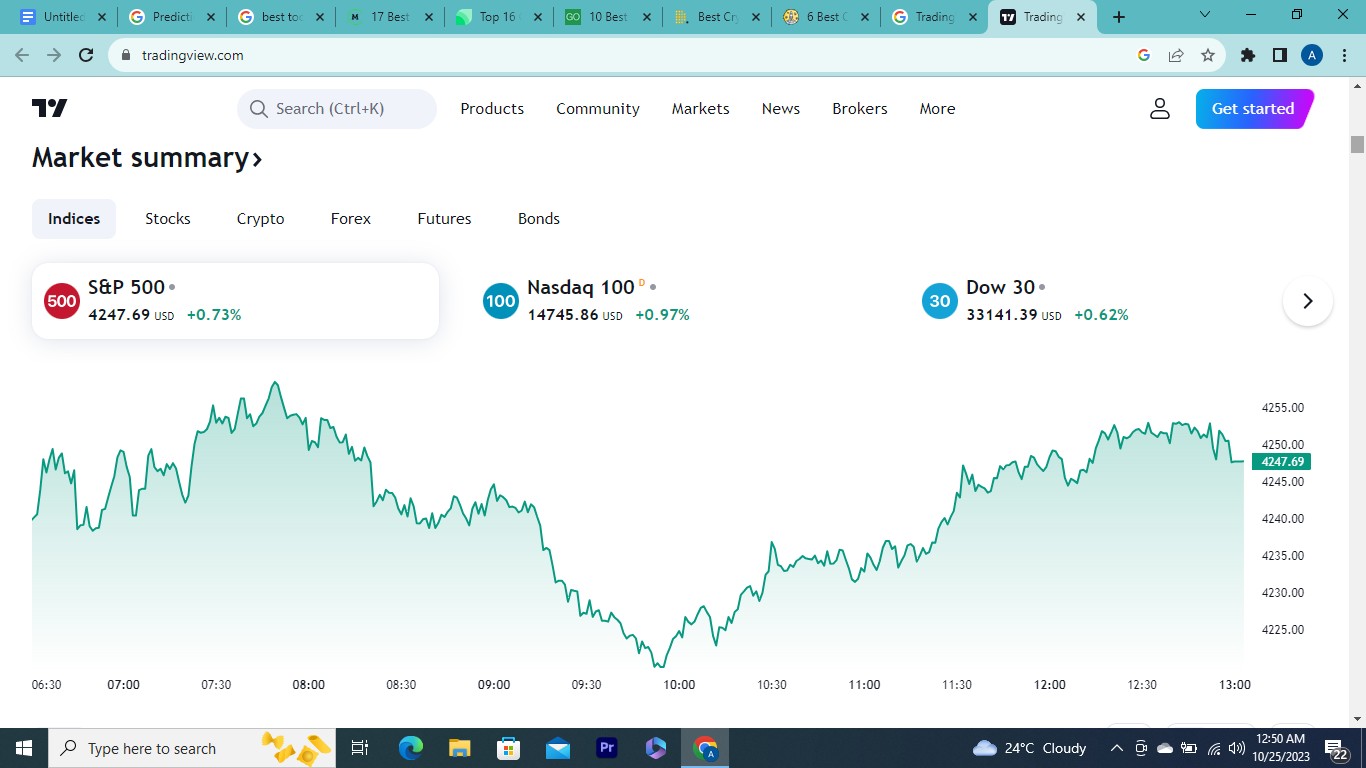Screen dimensions: 1366x768
Task: Click the Search (Ctrl+K) field
Action: pos(337,109)
